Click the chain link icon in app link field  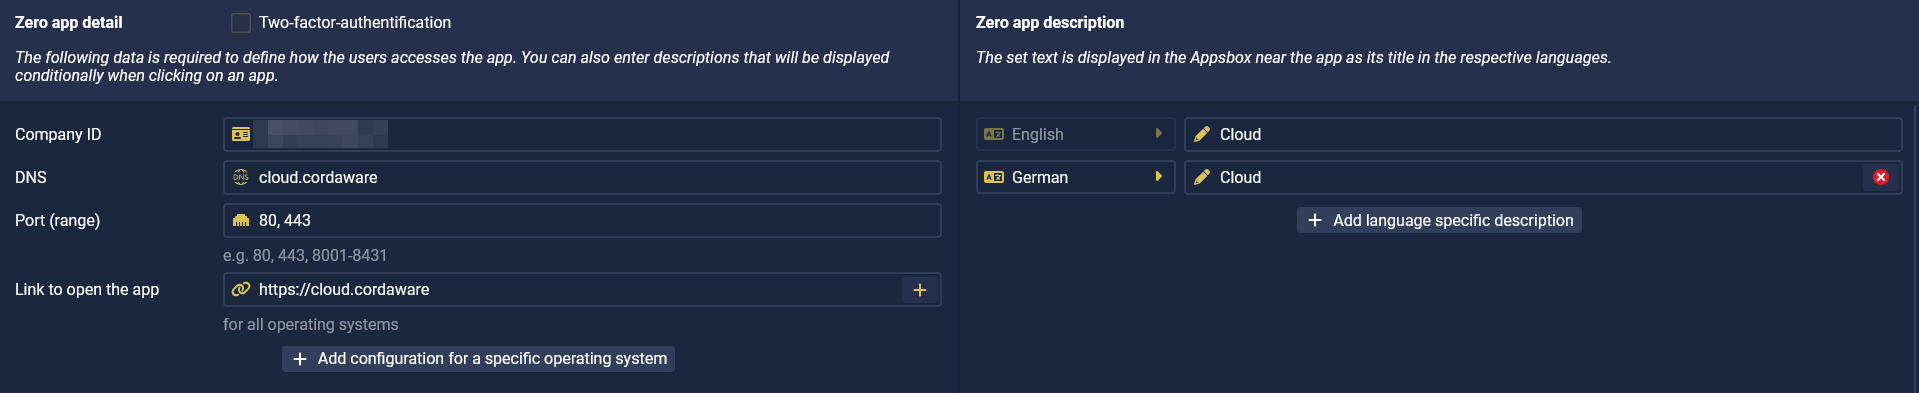point(241,289)
